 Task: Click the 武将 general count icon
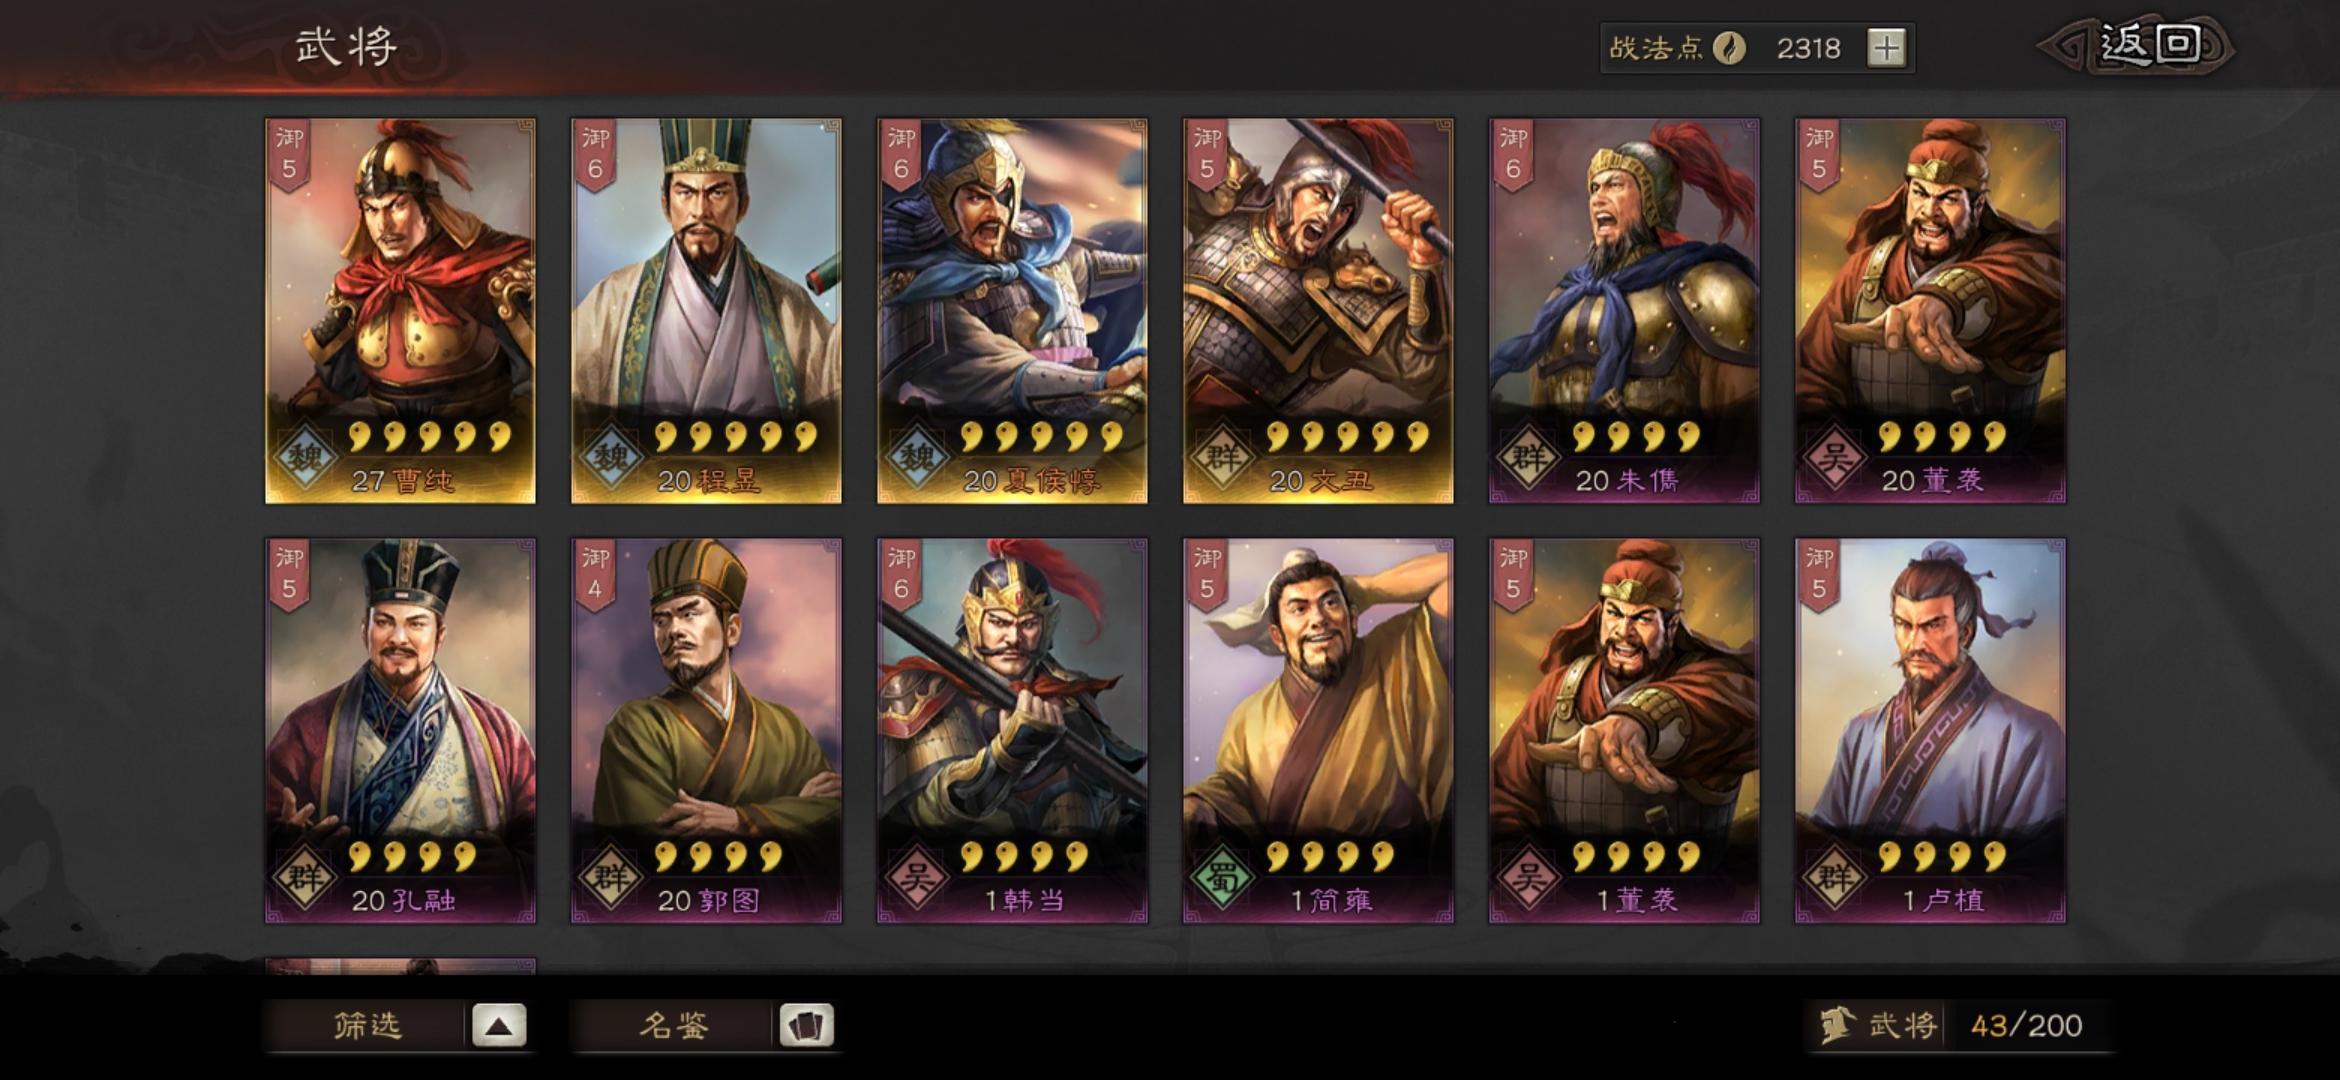1835,1026
